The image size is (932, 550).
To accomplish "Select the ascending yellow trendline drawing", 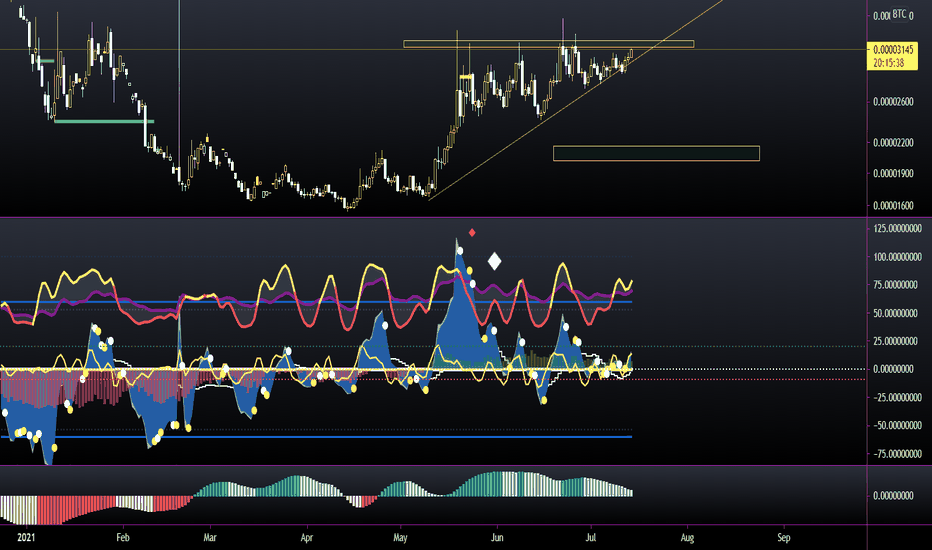I will (575, 100).
